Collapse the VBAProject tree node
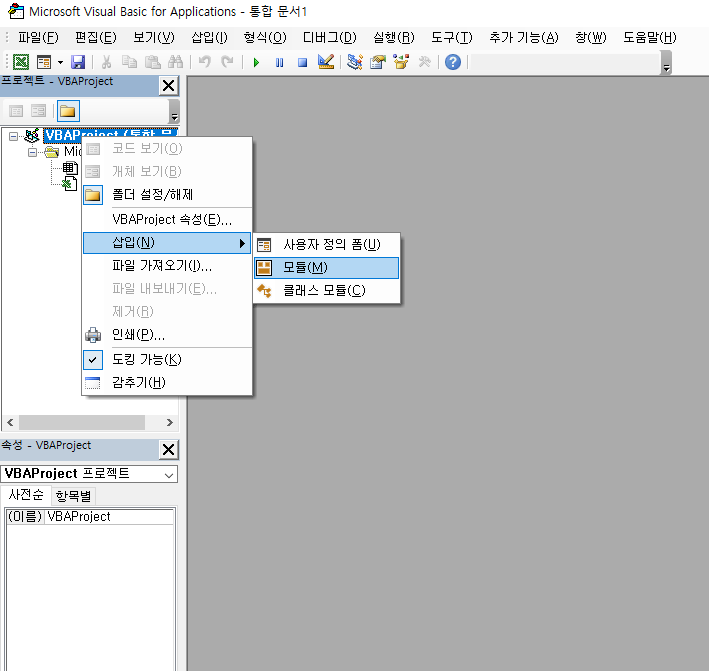Viewport: 709px width, 671px height. pos(14,136)
